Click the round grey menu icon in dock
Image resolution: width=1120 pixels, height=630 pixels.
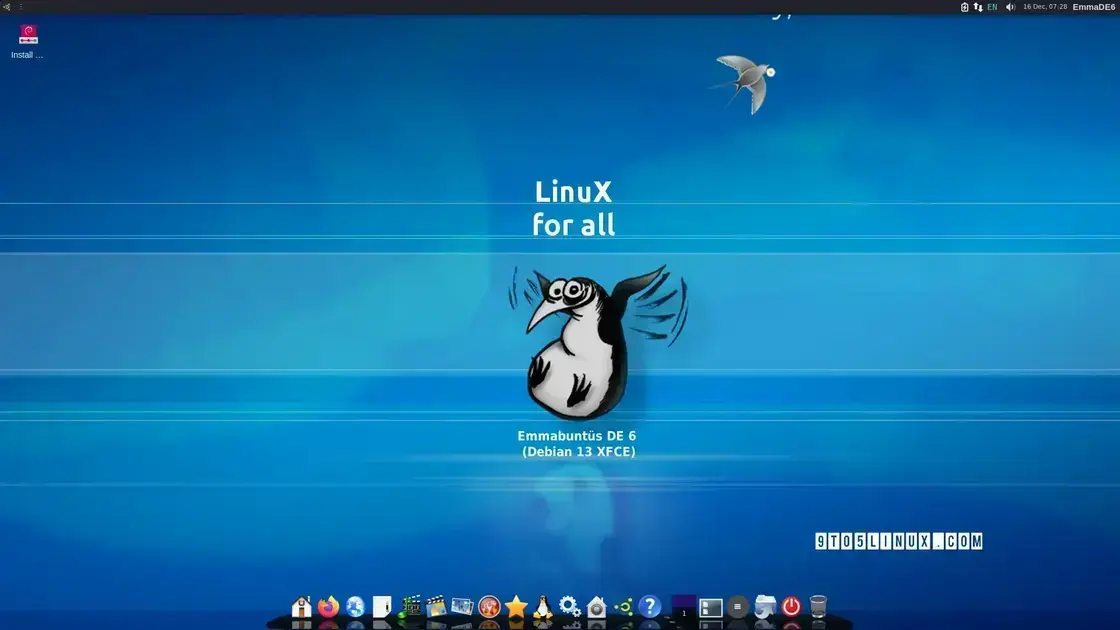tap(738, 606)
